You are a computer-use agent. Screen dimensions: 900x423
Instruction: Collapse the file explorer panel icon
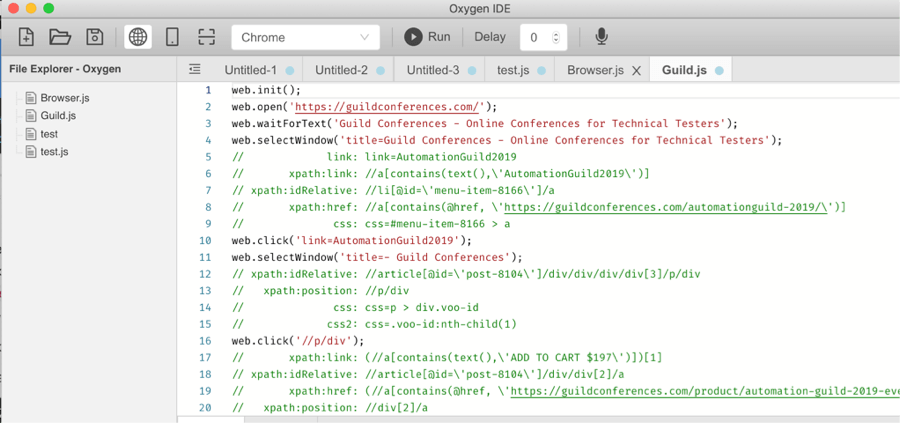click(195, 69)
